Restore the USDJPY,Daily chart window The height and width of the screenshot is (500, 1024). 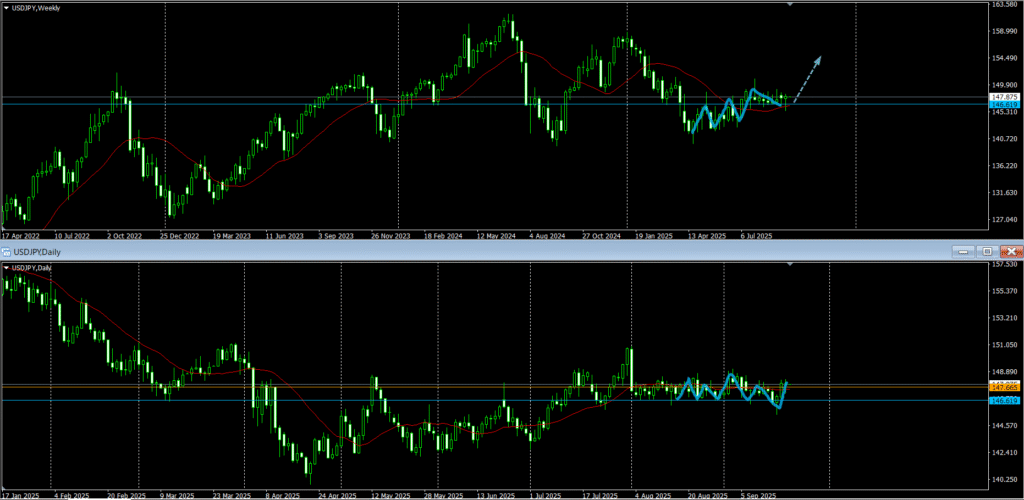click(987, 251)
